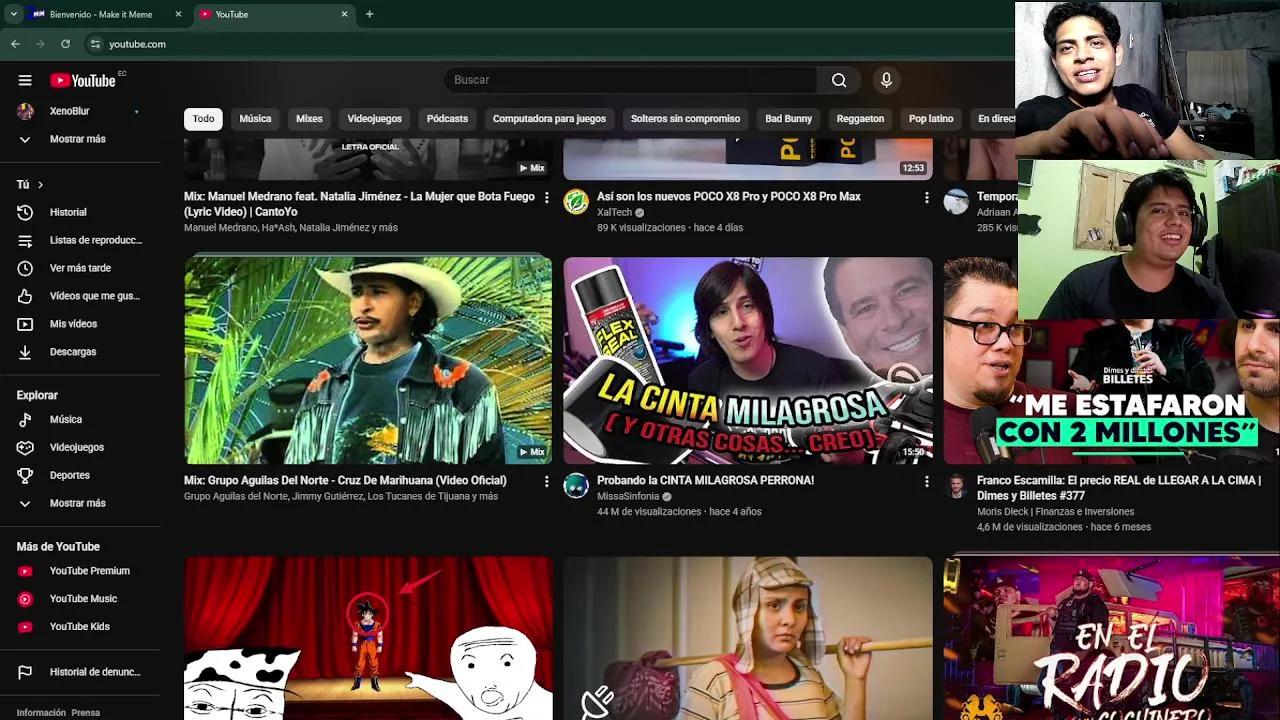The height and width of the screenshot is (720, 1280).
Task: Click Prensa footer link
Action: click(85, 713)
